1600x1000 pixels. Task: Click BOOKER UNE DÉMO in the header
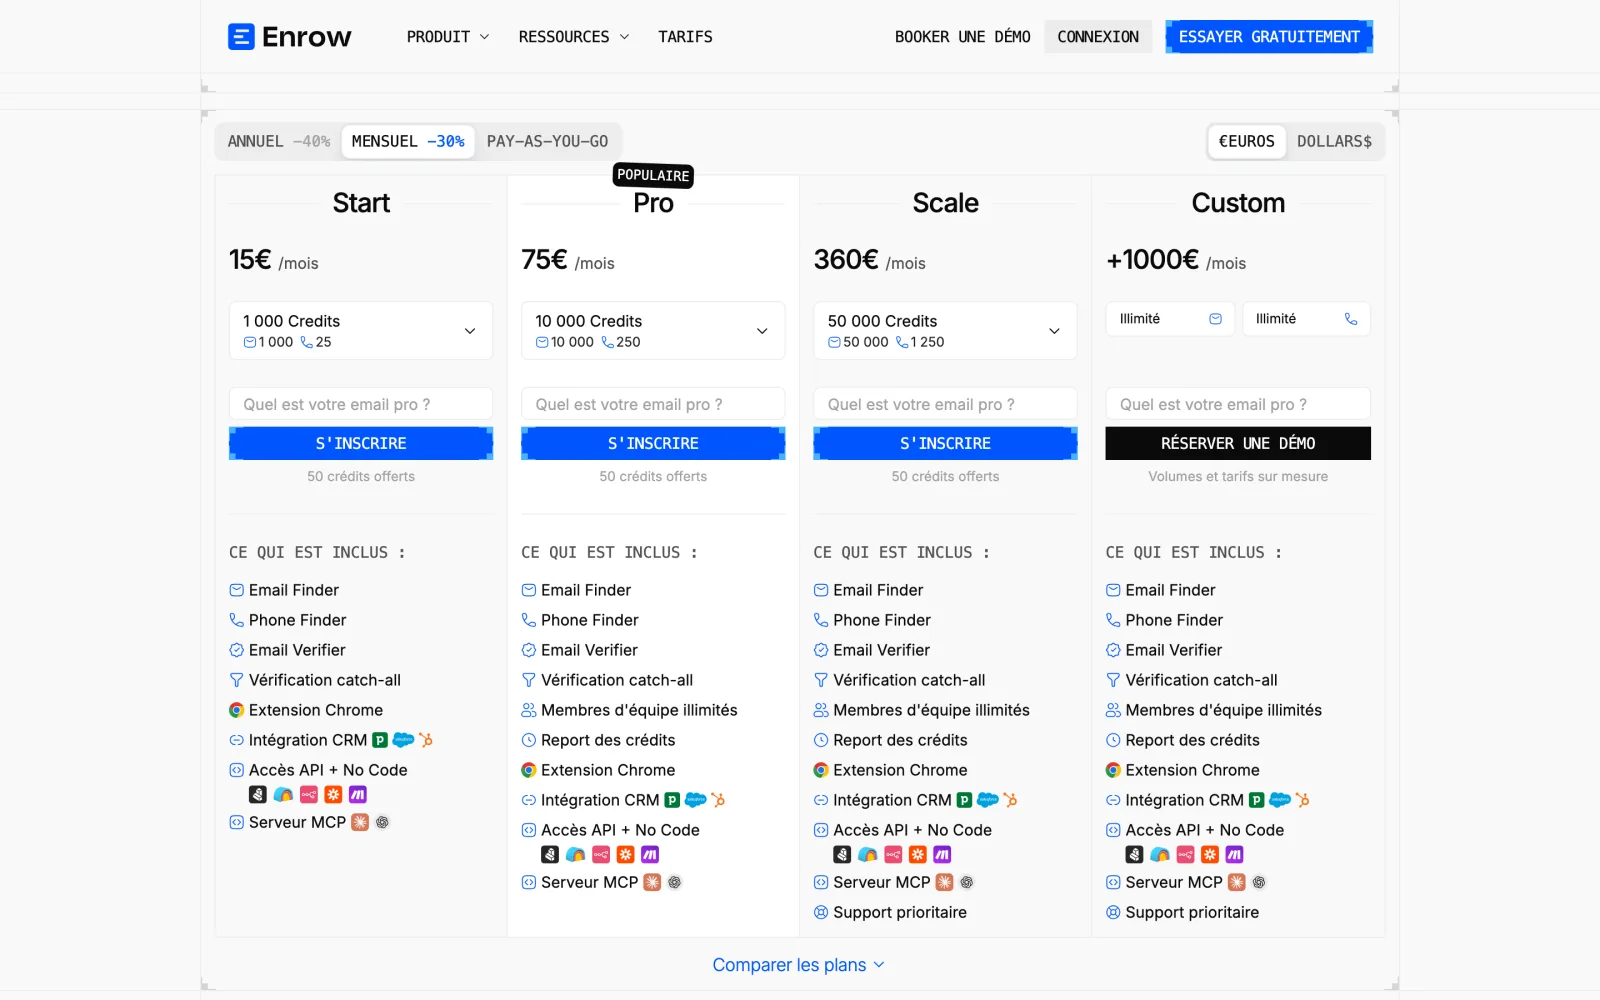[962, 37]
